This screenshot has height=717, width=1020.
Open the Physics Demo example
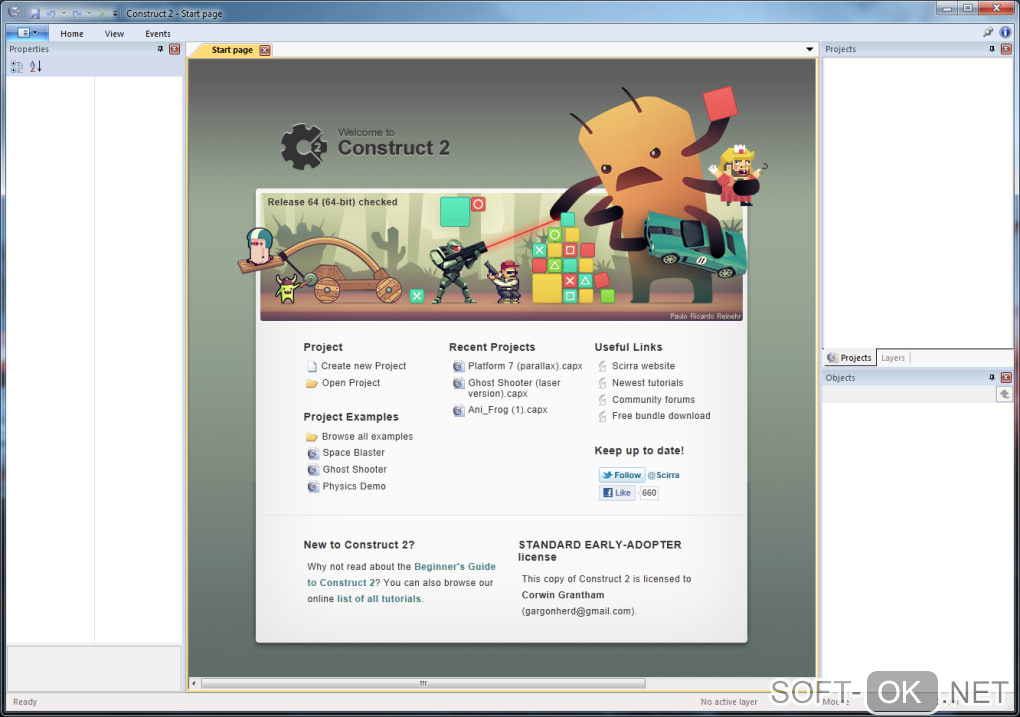coord(354,486)
